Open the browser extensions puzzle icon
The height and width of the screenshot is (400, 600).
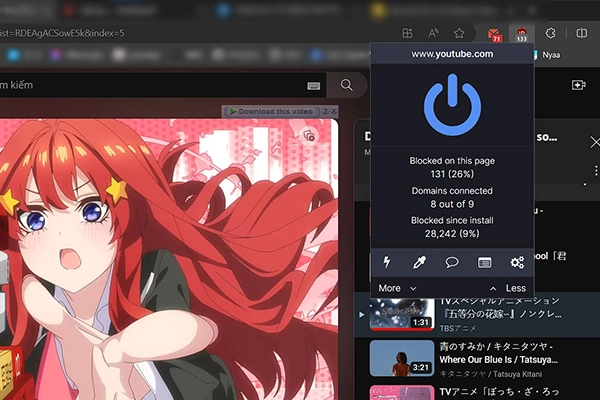pyautogui.click(x=550, y=33)
